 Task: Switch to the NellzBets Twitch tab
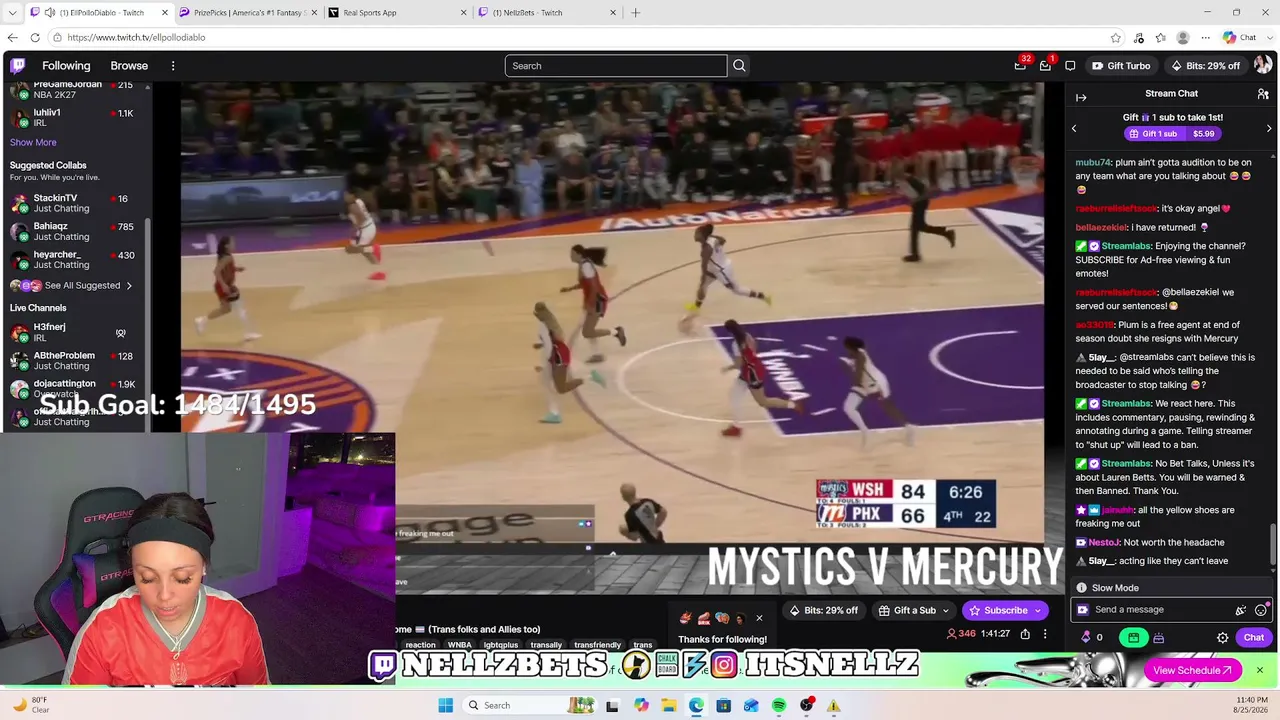point(547,13)
